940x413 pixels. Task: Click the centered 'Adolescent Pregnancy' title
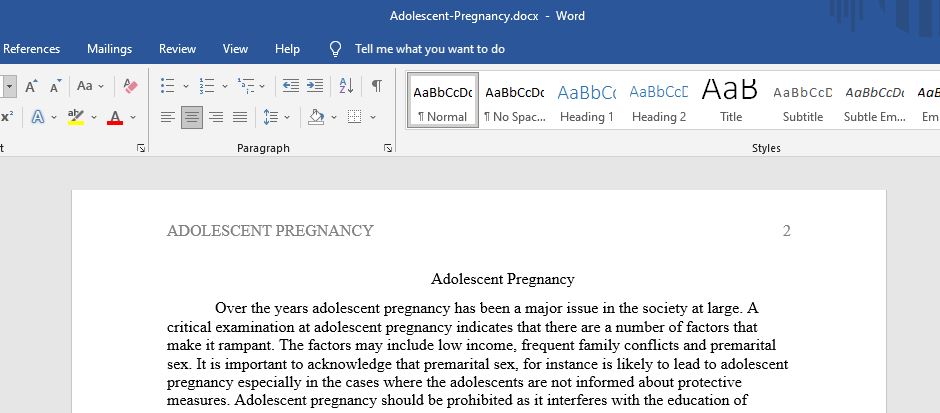pos(502,279)
